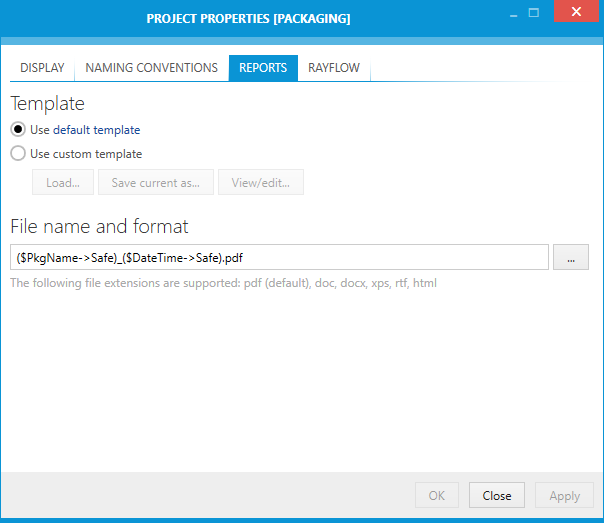Click the Apply button
This screenshot has height=523, width=604.
coord(564,495)
